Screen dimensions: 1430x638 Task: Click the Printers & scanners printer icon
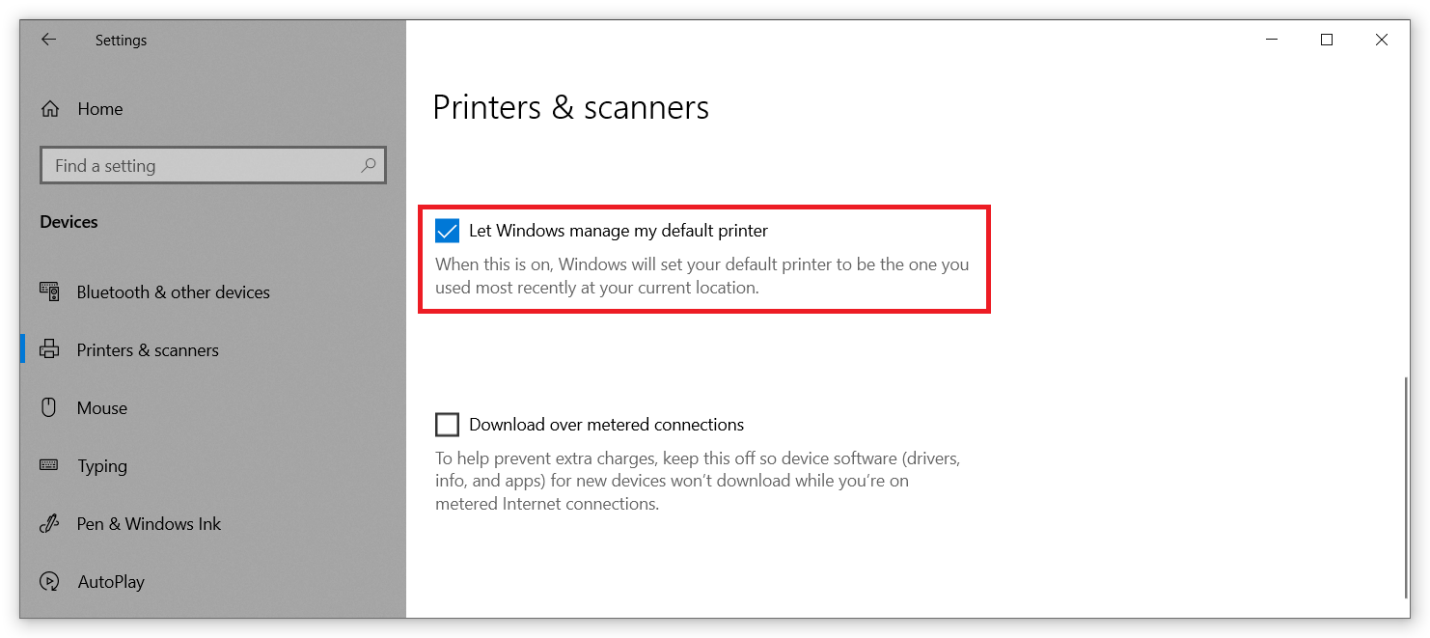(49, 350)
